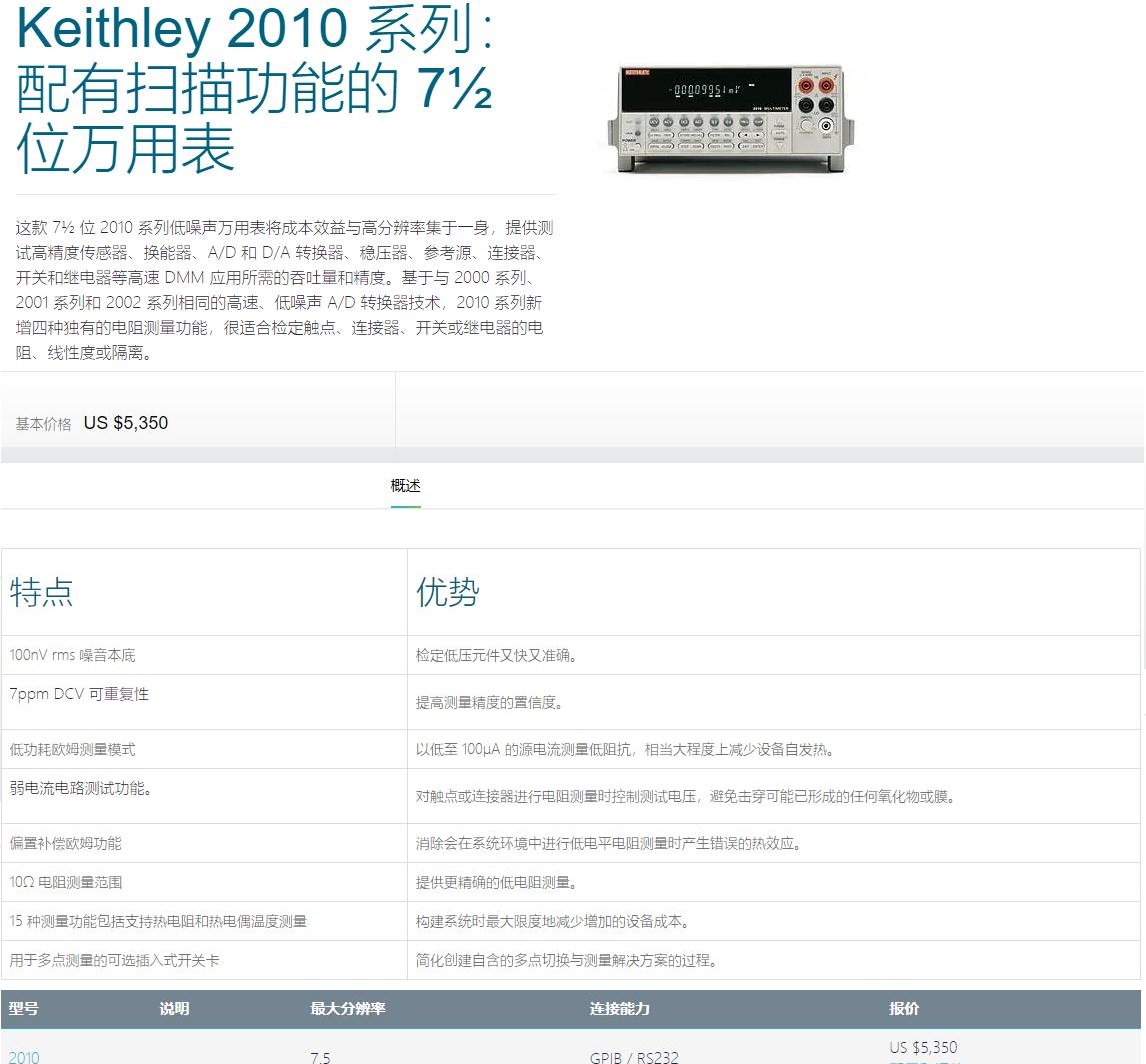The width and height of the screenshot is (1146, 1064).
Task: Click the 报价 column header
Action: 903,1009
